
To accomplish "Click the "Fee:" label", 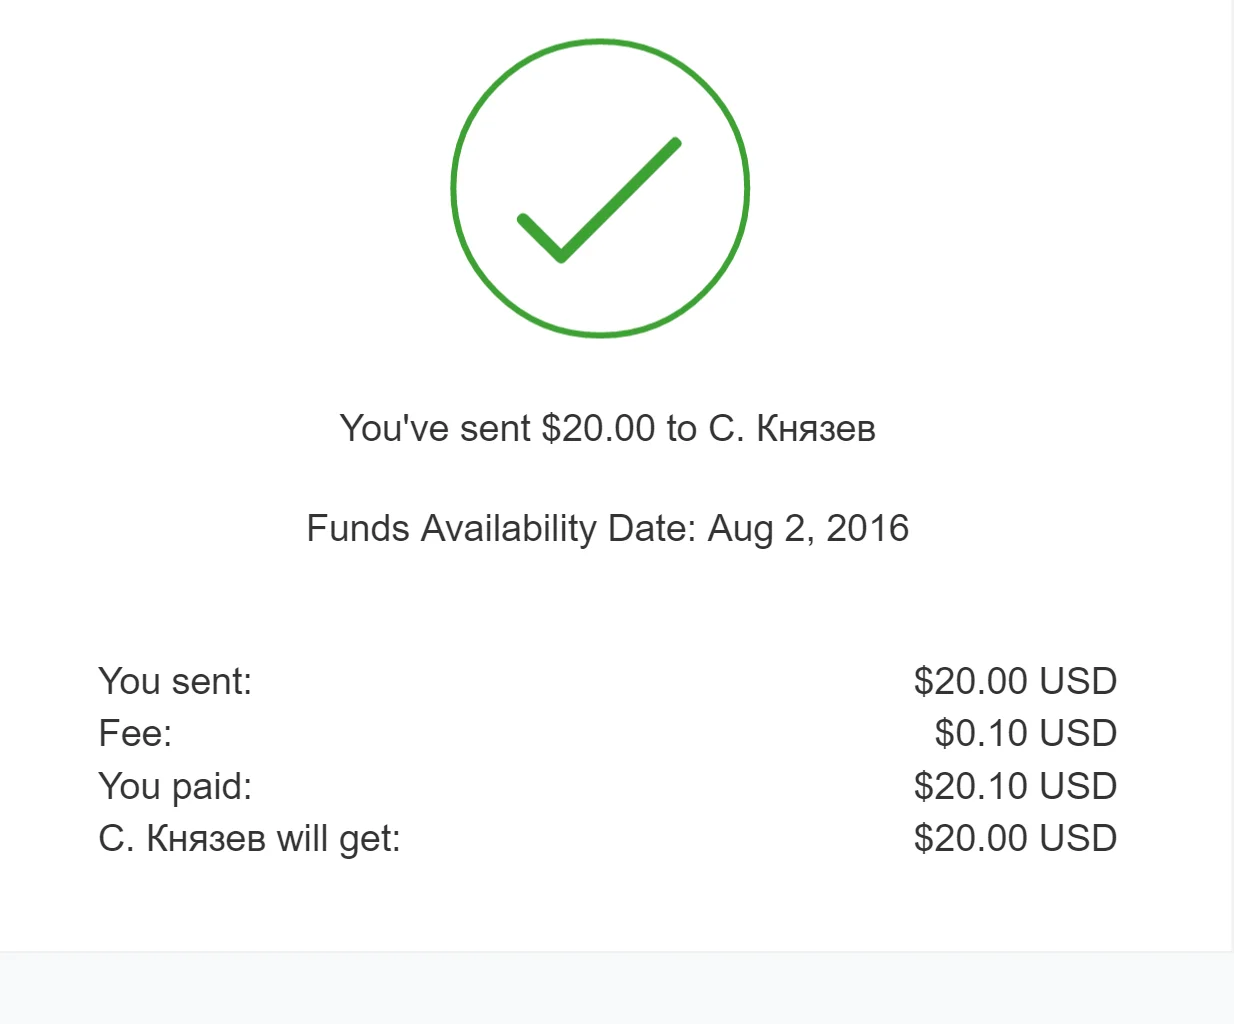I will point(135,733).
